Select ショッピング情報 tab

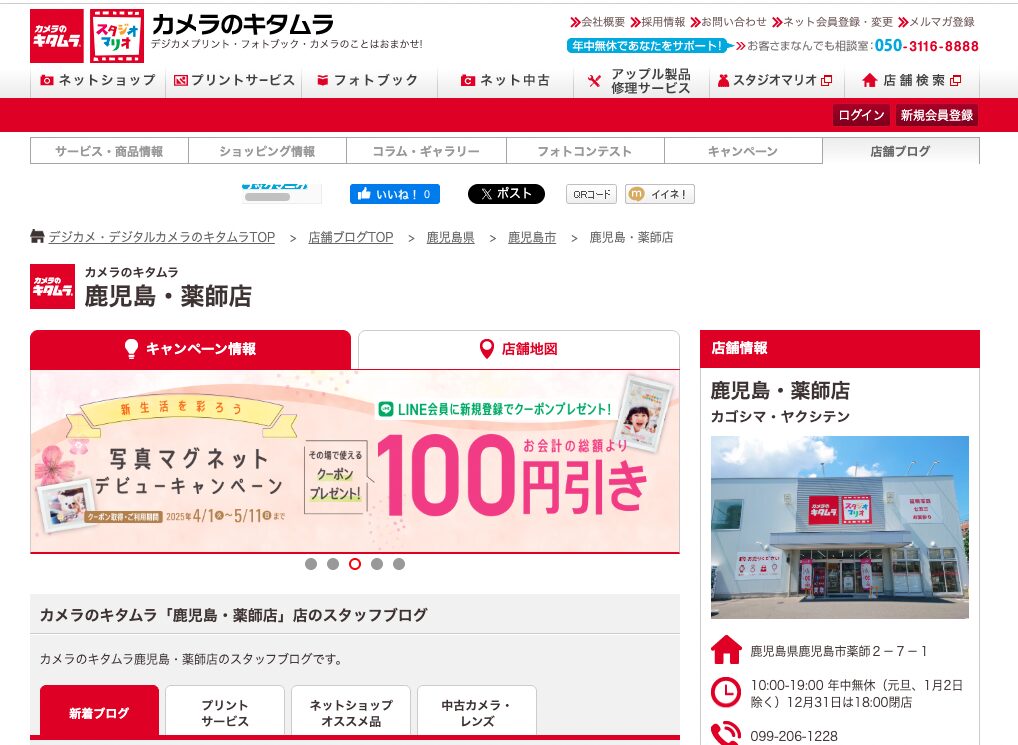pyautogui.click(x=267, y=151)
